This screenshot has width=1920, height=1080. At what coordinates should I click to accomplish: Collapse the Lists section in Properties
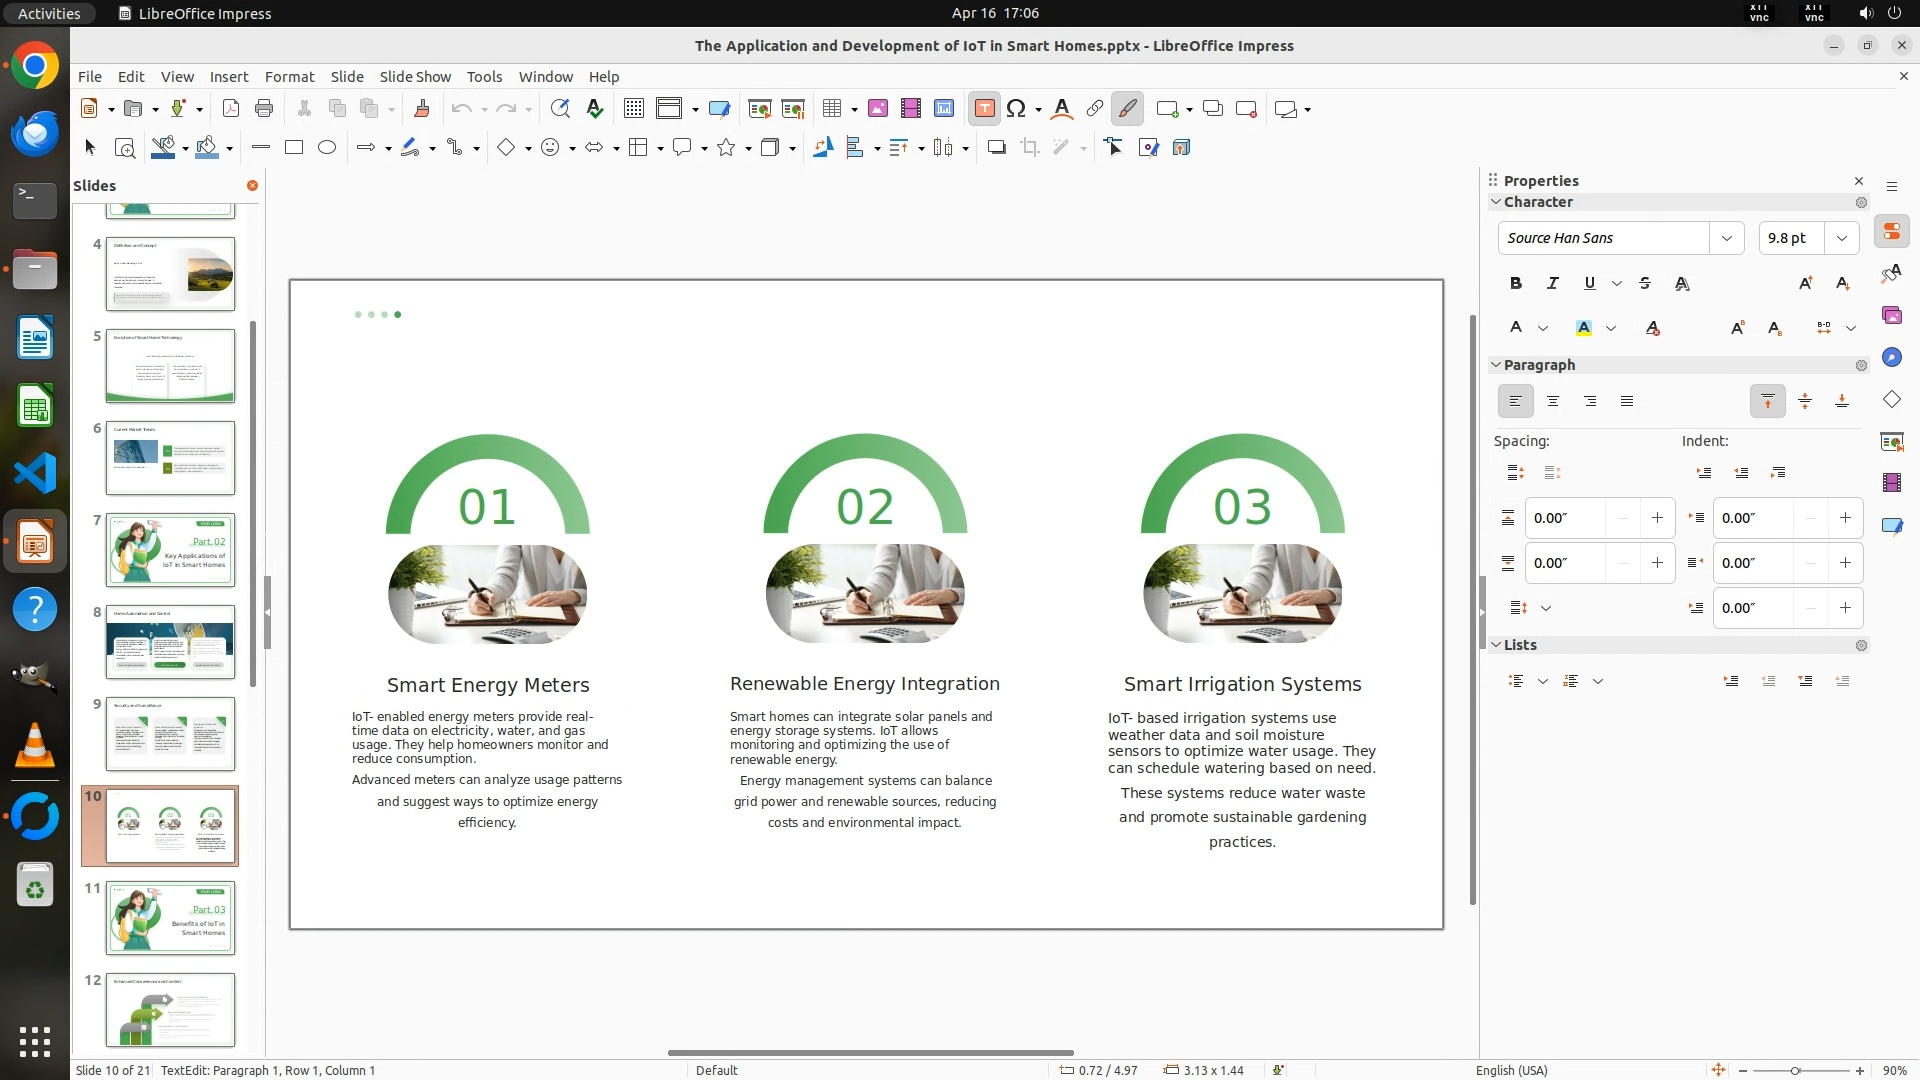point(1497,645)
